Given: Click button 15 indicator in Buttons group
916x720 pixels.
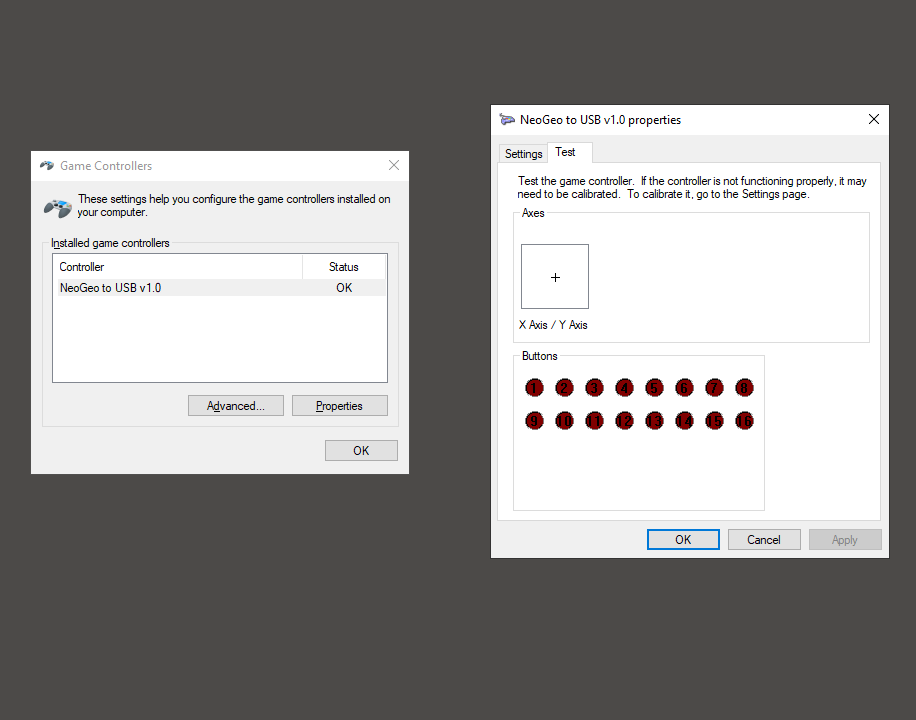Looking at the screenshot, I should (714, 421).
